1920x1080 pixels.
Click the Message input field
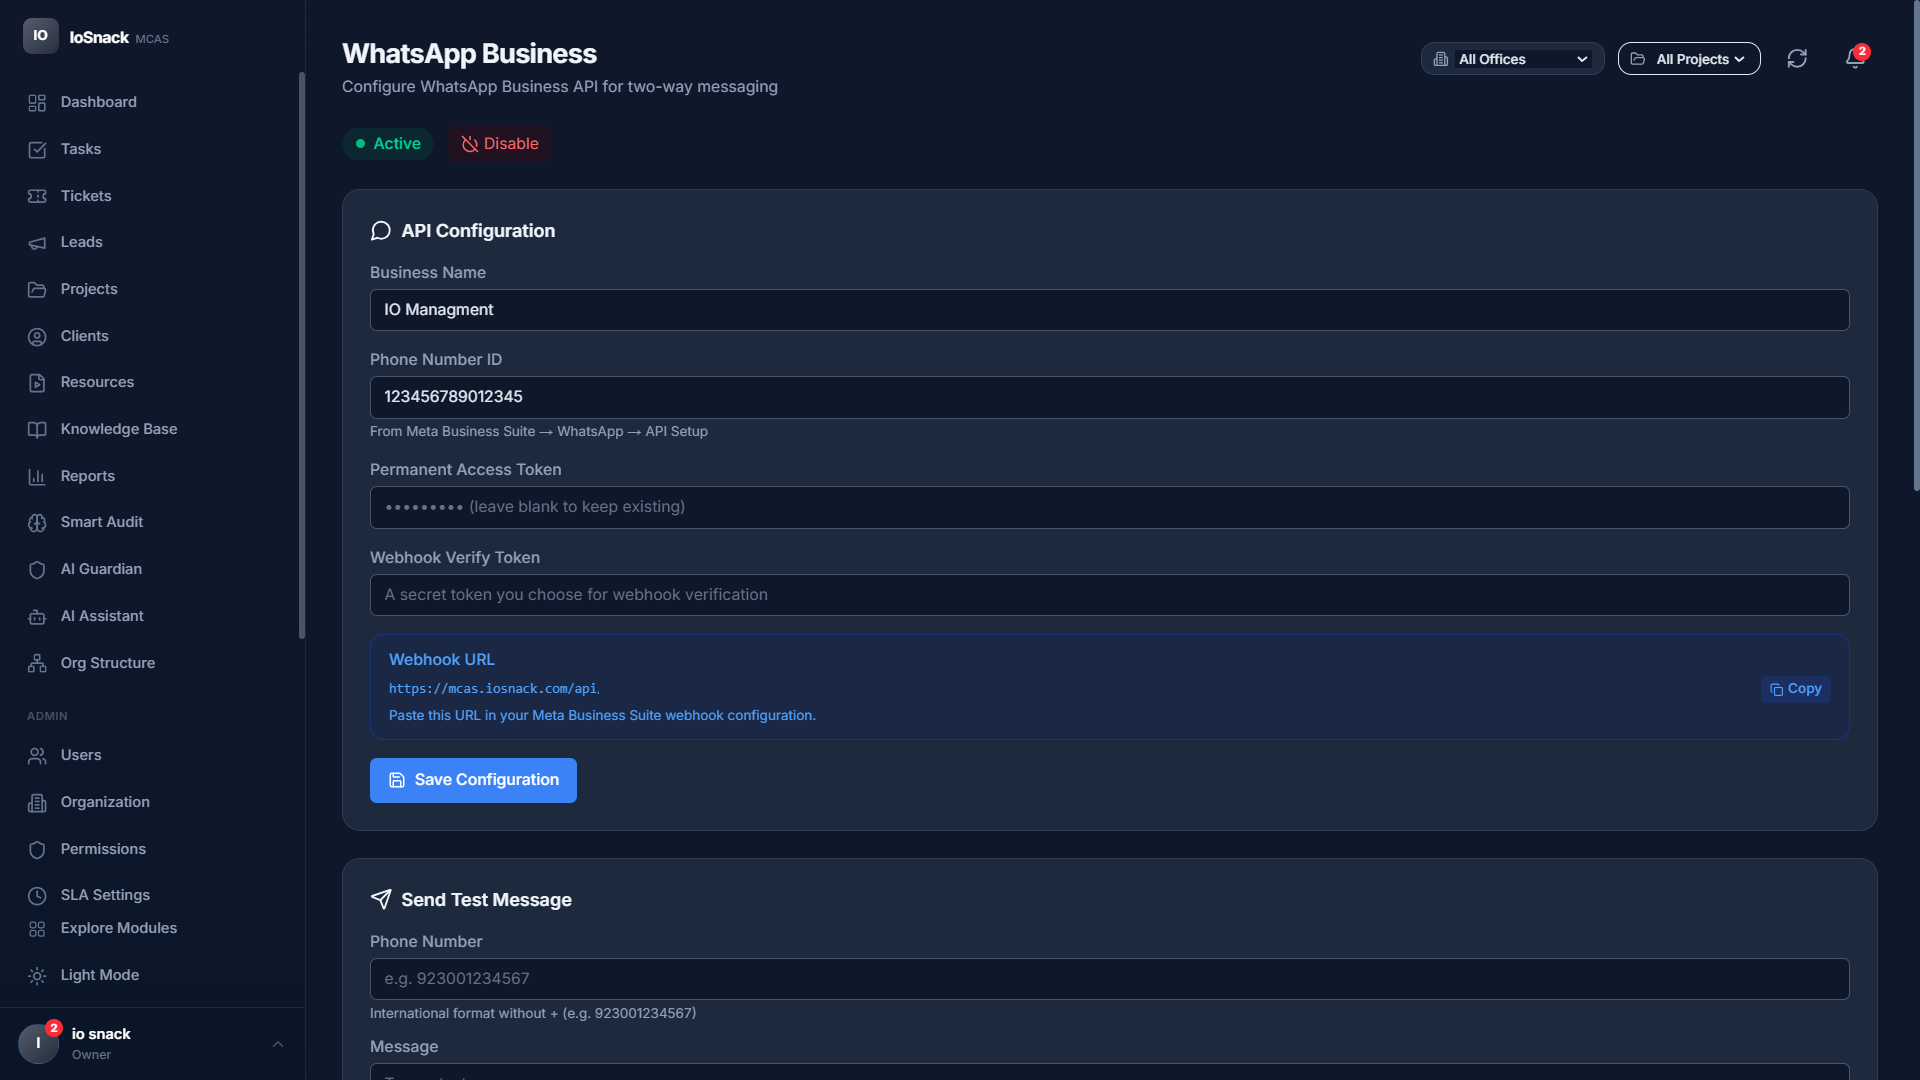[x=1109, y=1072]
